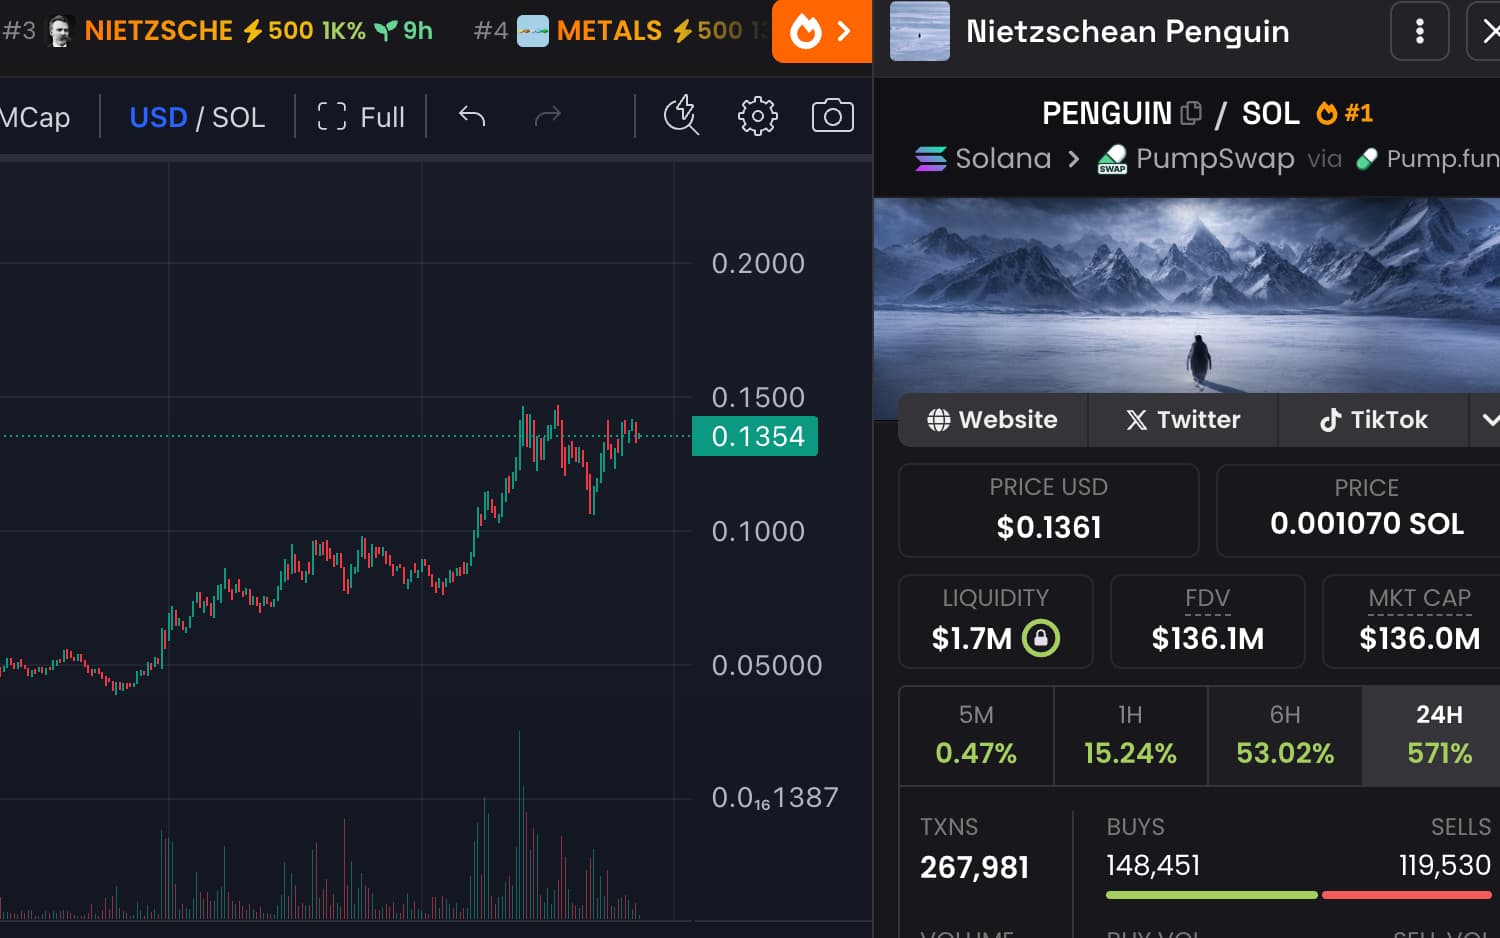Select the 6H timeframe tab
The width and height of the screenshot is (1500, 938).
point(1284,735)
